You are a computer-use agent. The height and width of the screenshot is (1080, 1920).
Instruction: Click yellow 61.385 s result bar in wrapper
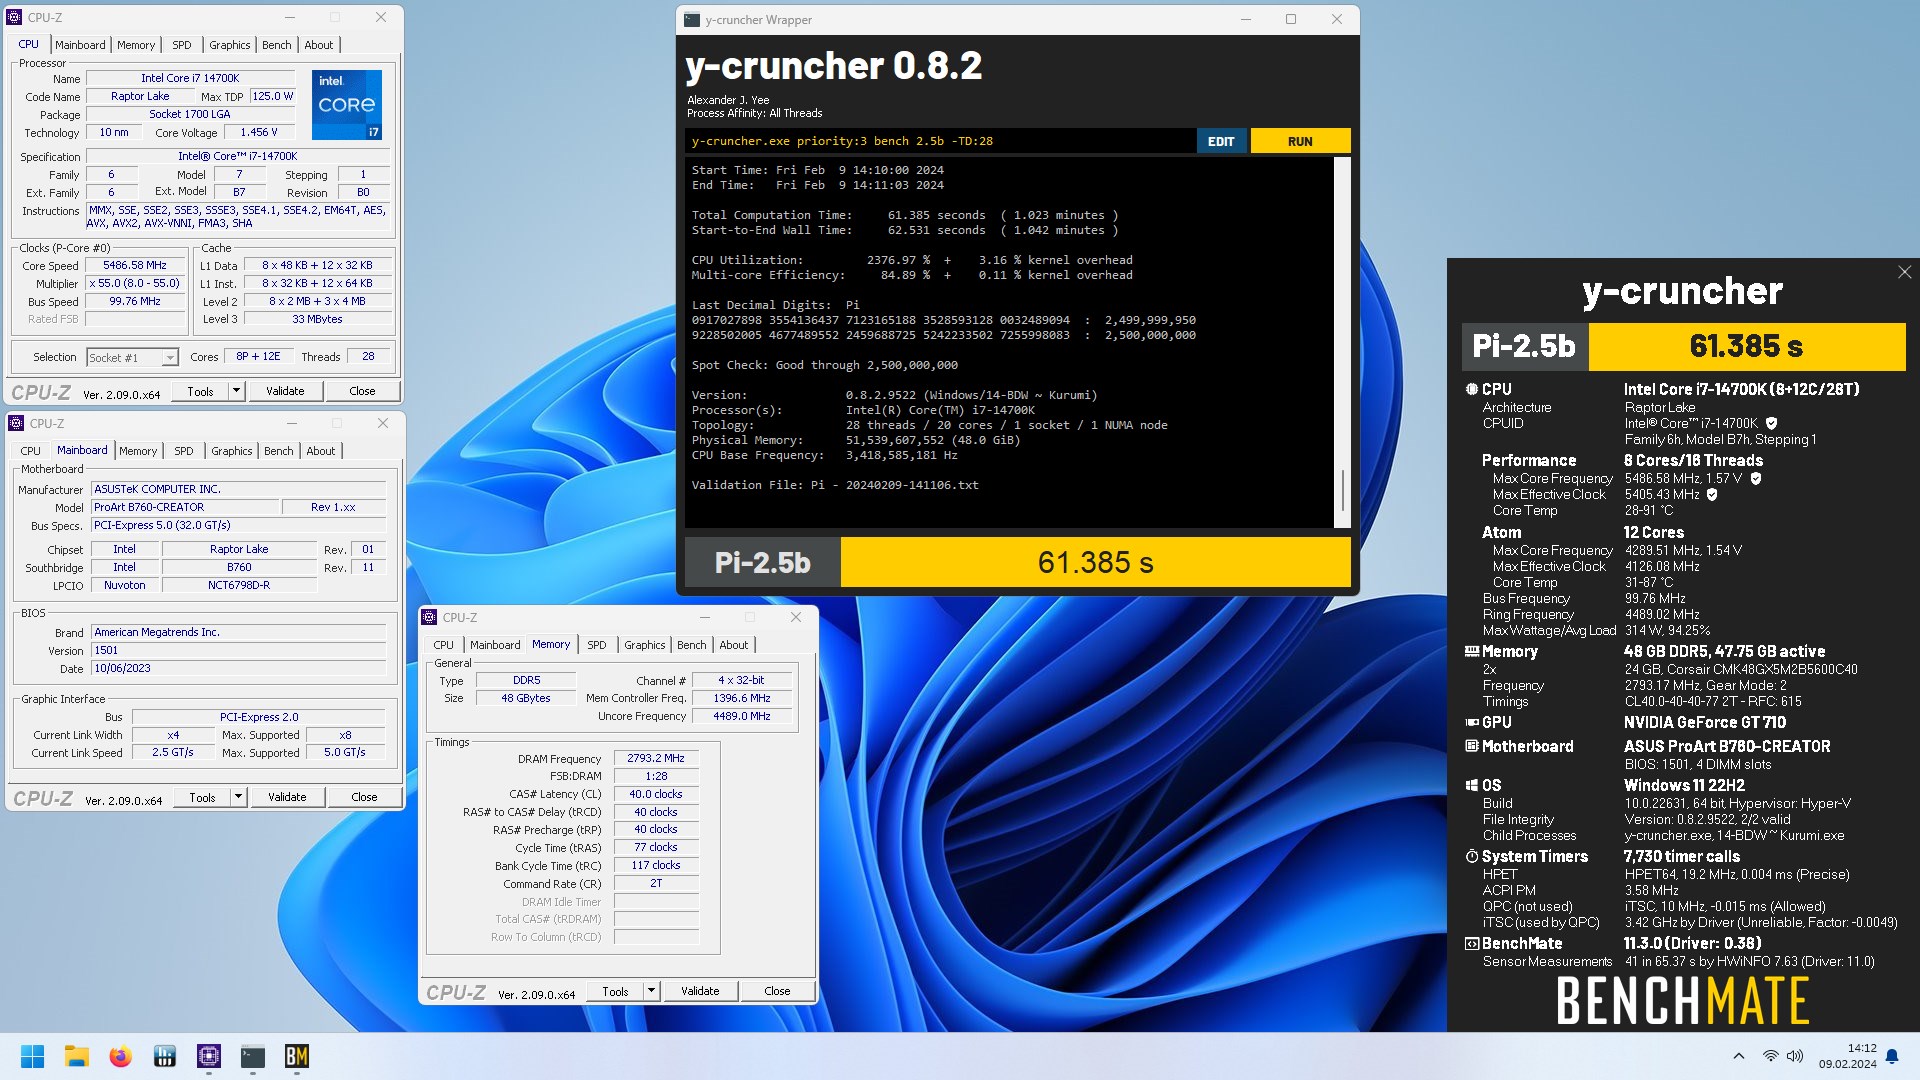point(1095,562)
